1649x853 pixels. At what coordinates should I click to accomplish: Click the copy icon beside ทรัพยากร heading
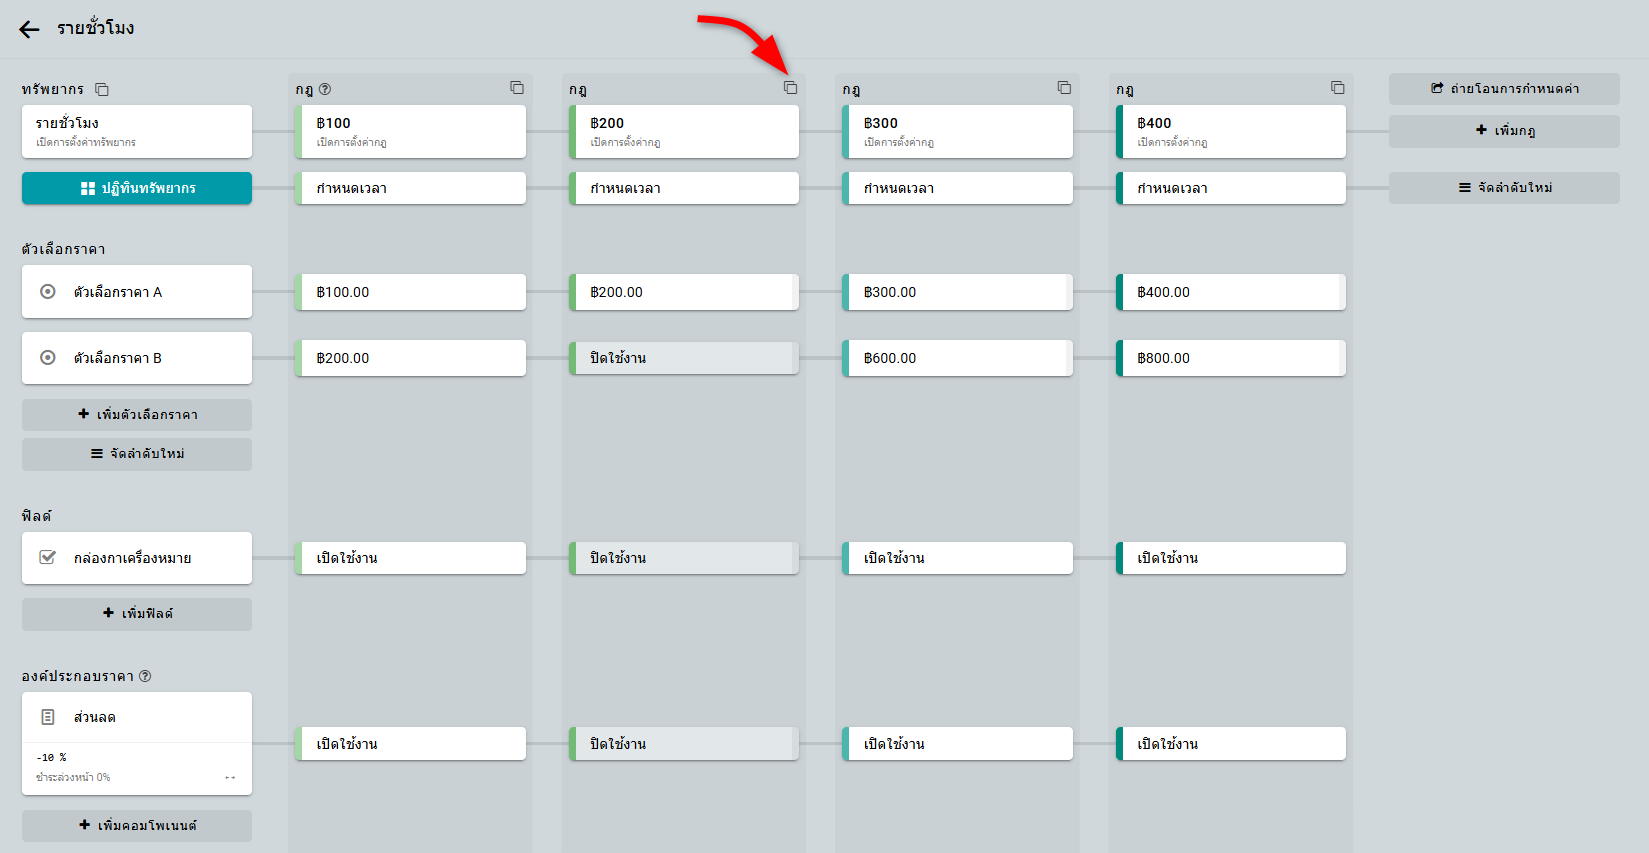click(x=102, y=89)
